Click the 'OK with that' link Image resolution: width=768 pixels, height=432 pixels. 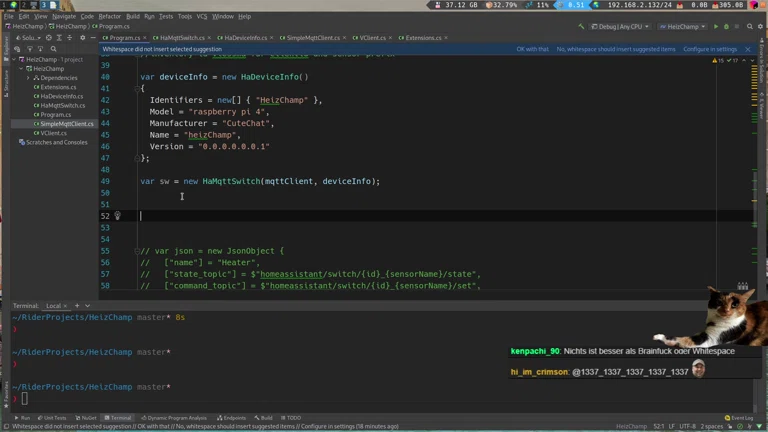(x=532, y=49)
